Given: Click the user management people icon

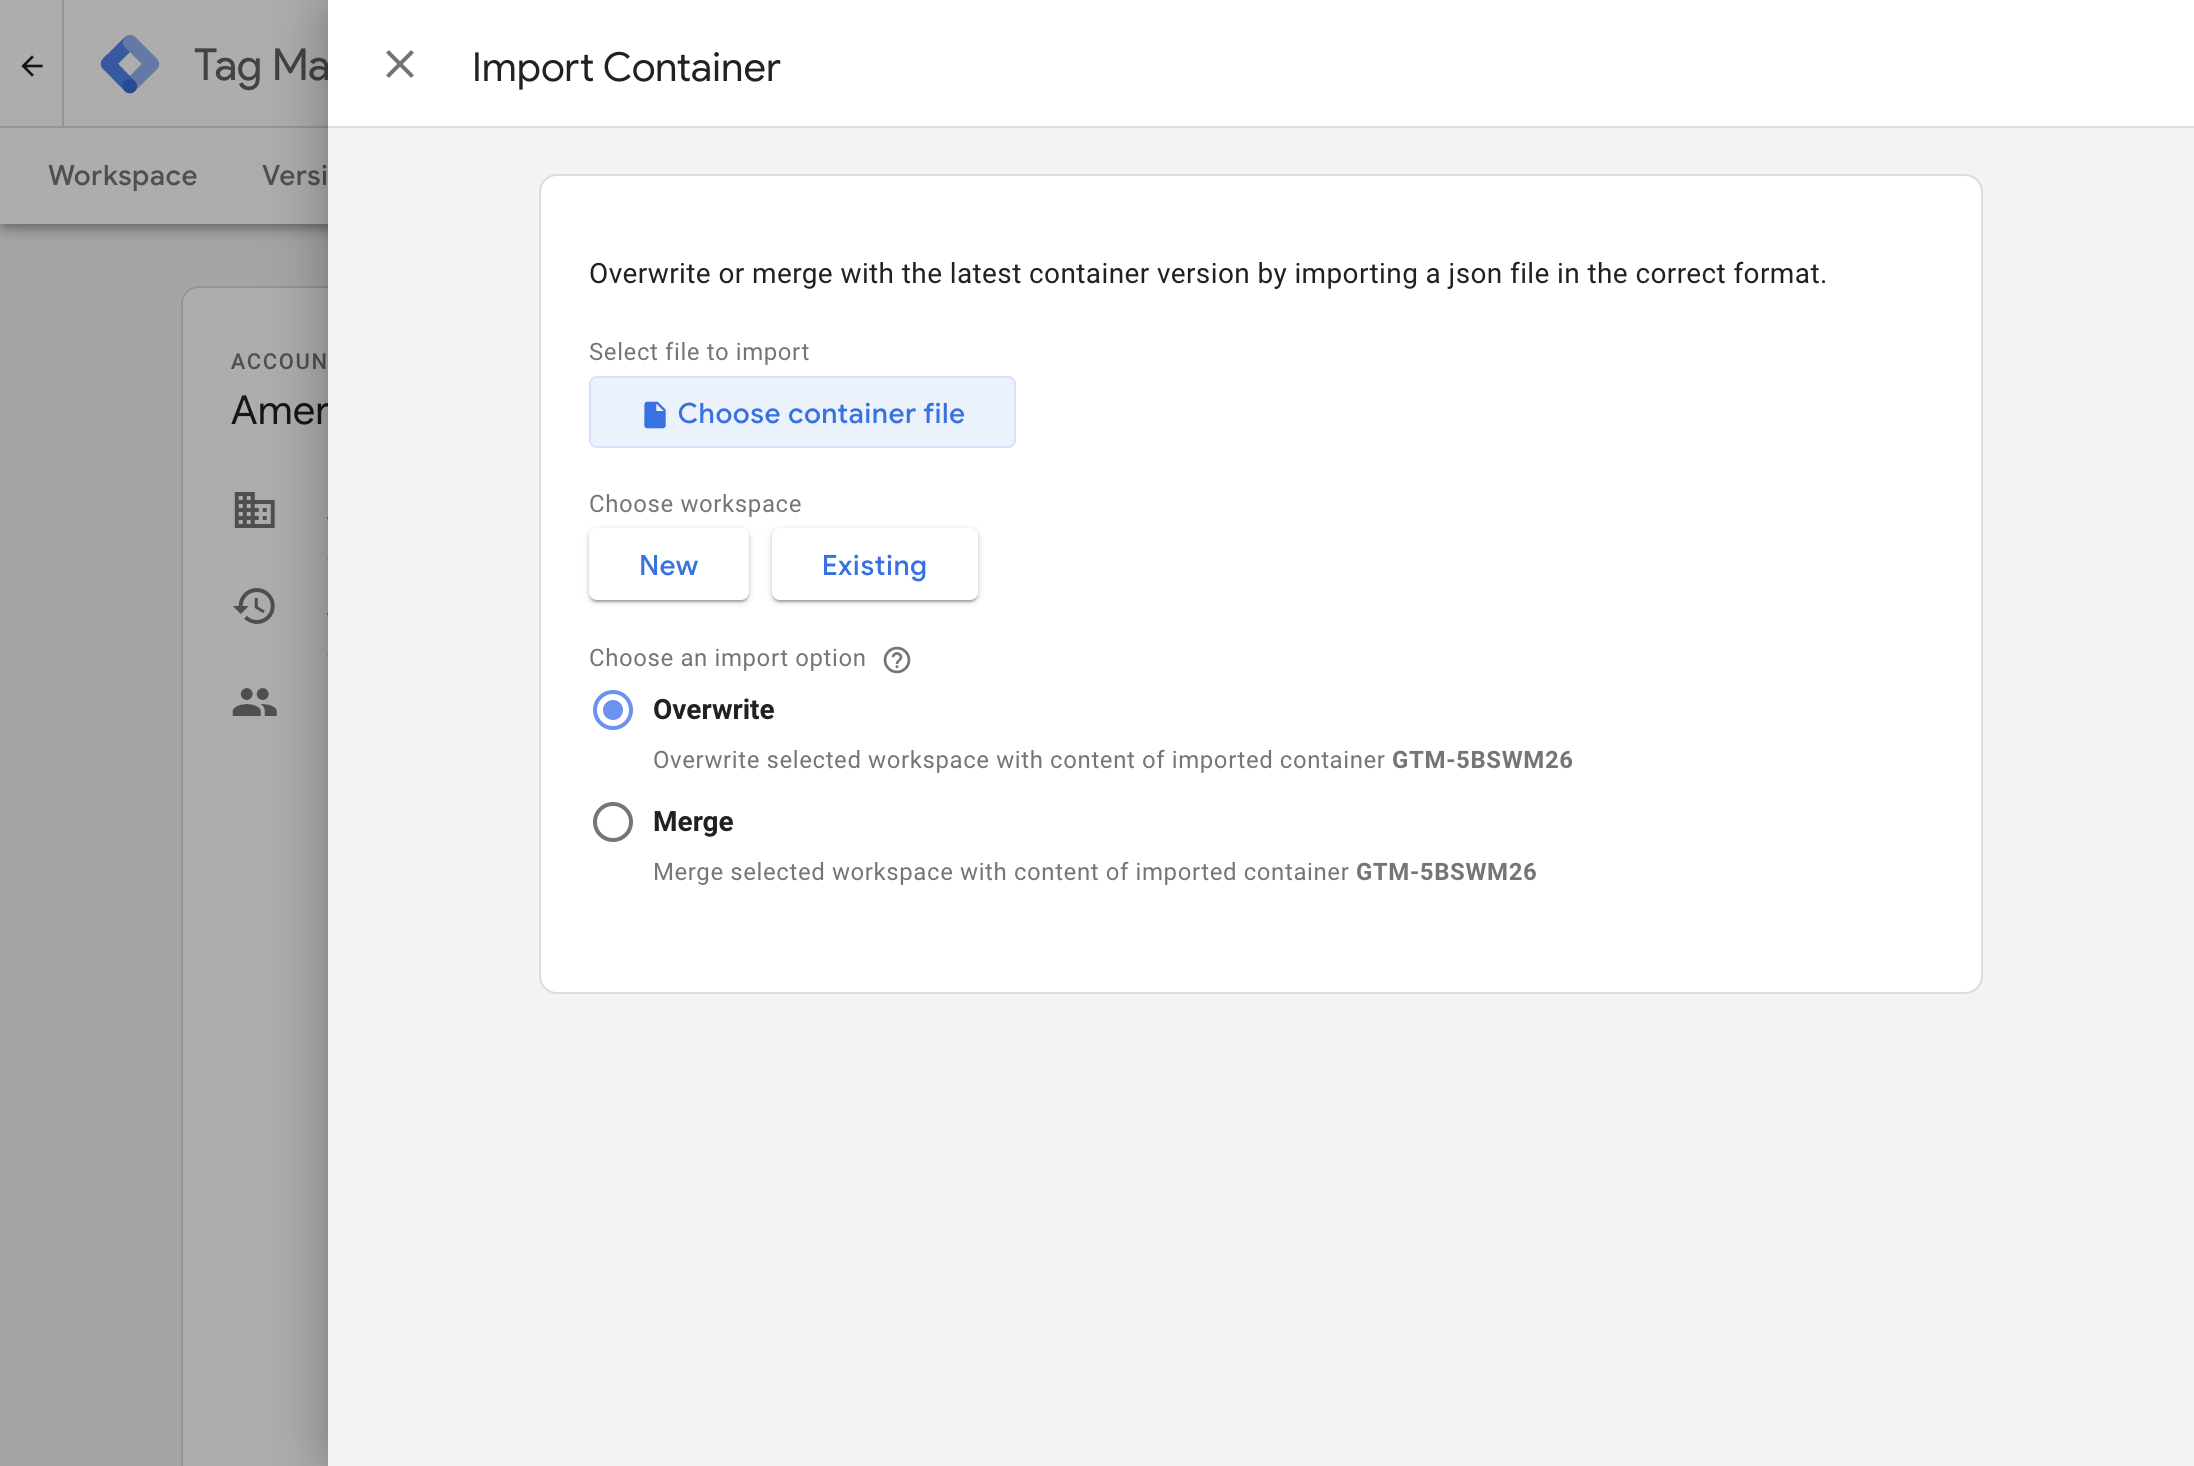Looking at the screenshot, I should pos(254,702).
